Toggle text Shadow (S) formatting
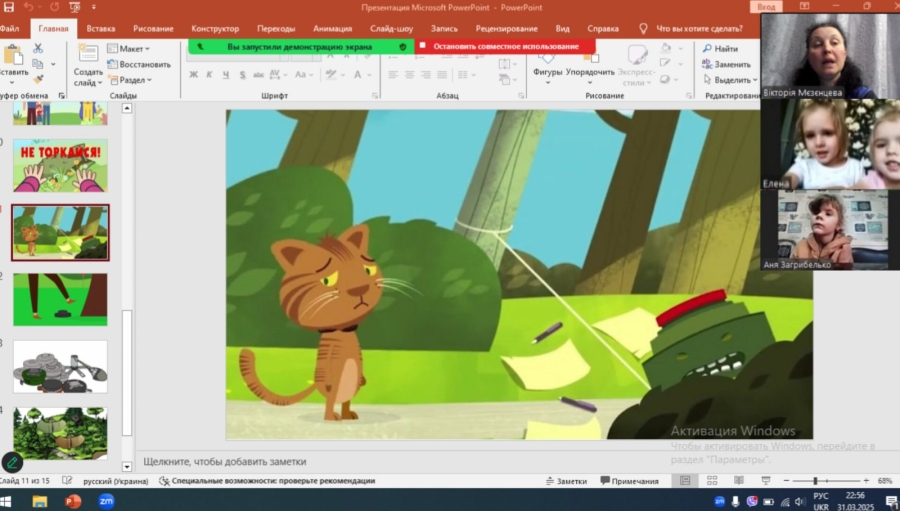This screenshot has height=511, width=900. (242, 75)
